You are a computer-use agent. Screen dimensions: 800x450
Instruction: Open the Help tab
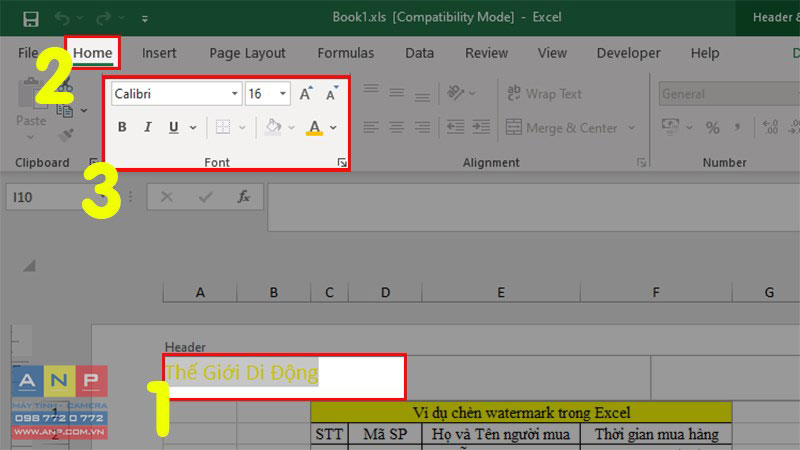[x=705, y=53]
